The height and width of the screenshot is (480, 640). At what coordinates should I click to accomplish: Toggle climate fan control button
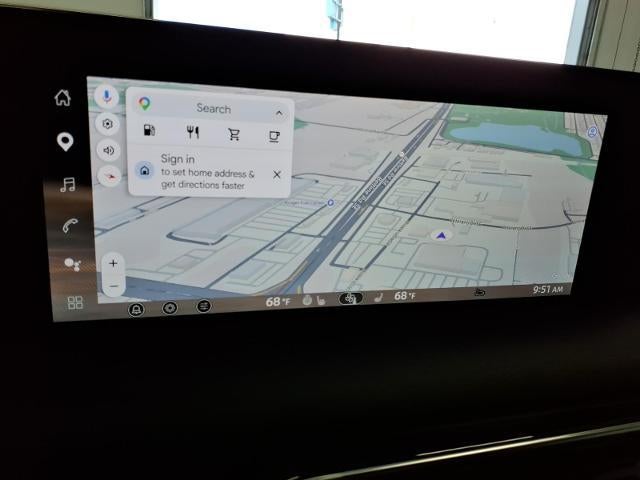point(351,299)
